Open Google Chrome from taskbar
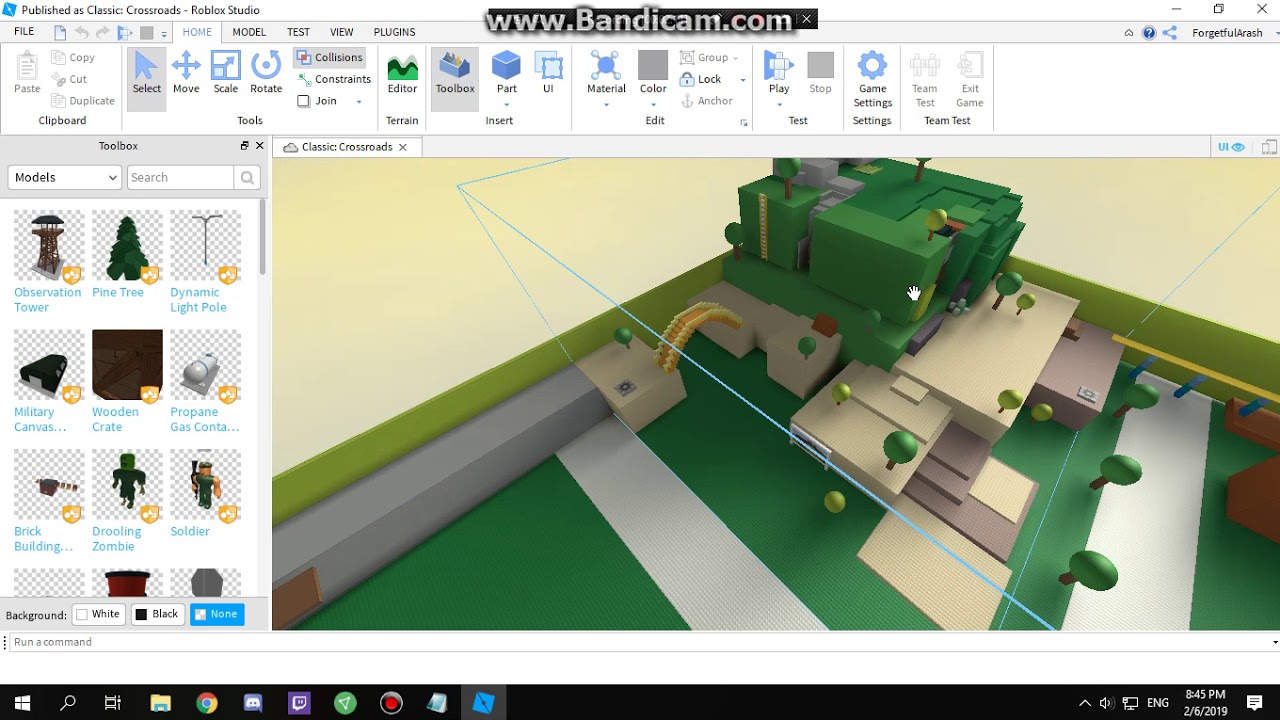Viewport: 1280px width, 720px height. [x=207, y=703]
